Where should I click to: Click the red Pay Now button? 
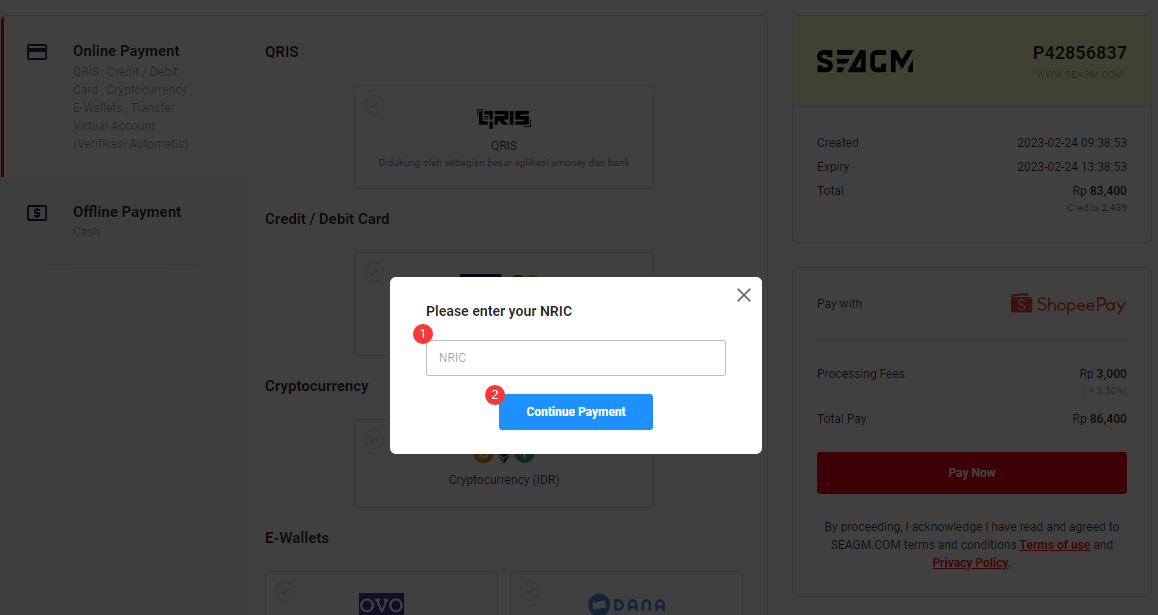[x=972, y=473]
